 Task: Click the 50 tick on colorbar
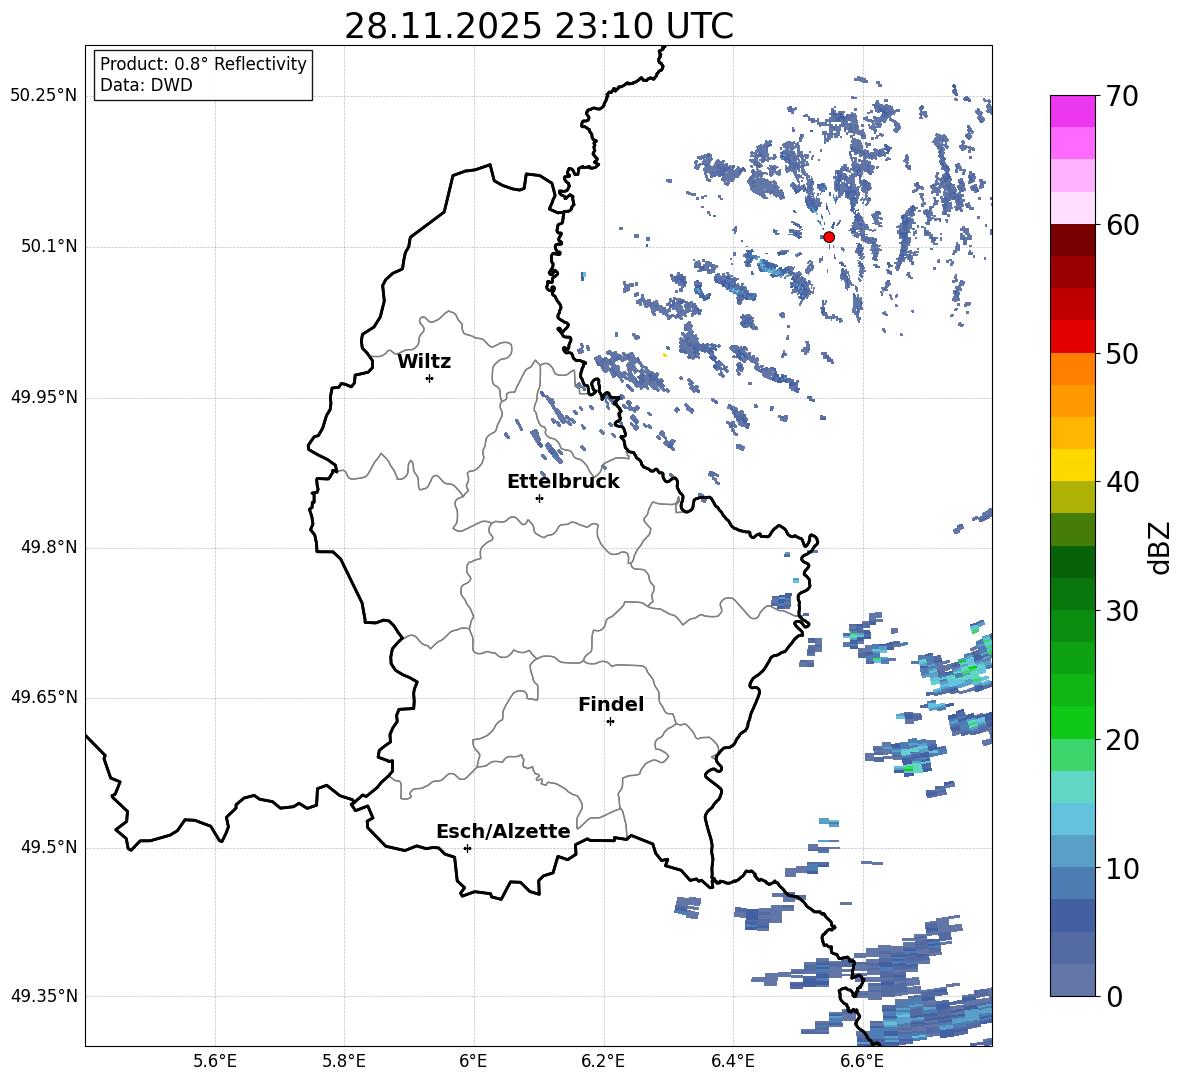[1123, 353]
